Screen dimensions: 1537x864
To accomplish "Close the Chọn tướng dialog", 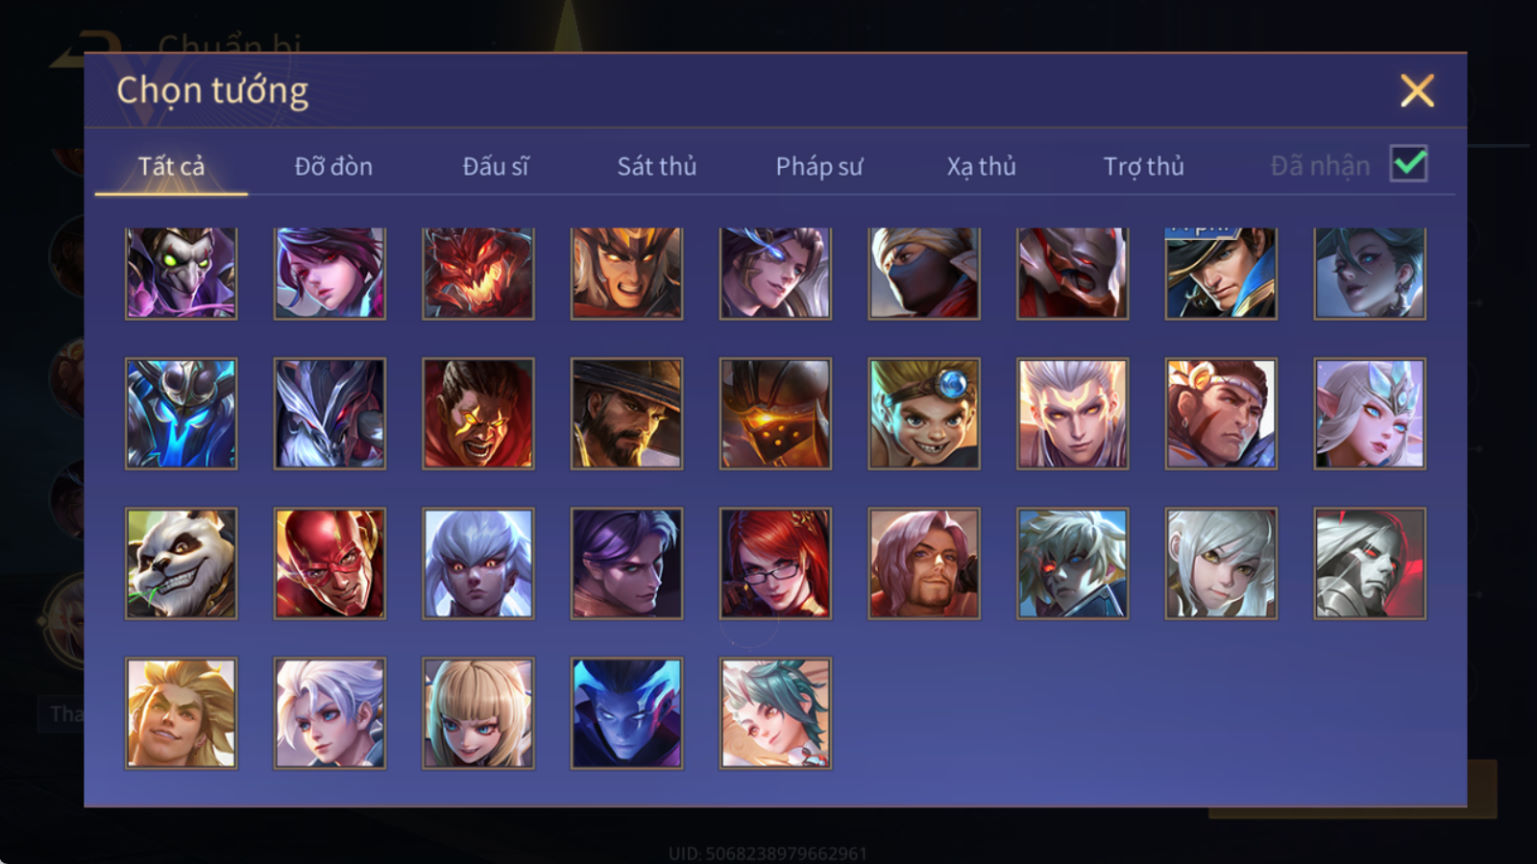I will [1417, 91].
